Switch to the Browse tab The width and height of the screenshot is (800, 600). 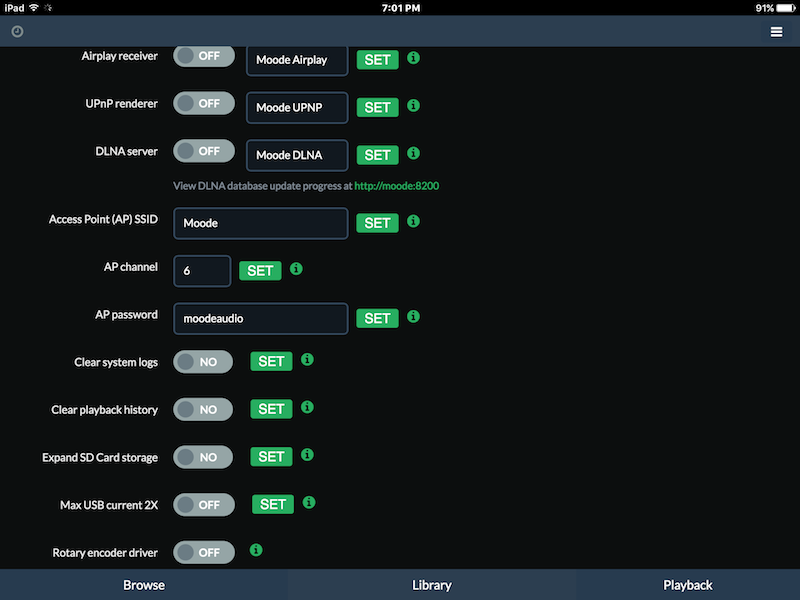(144, 585)
